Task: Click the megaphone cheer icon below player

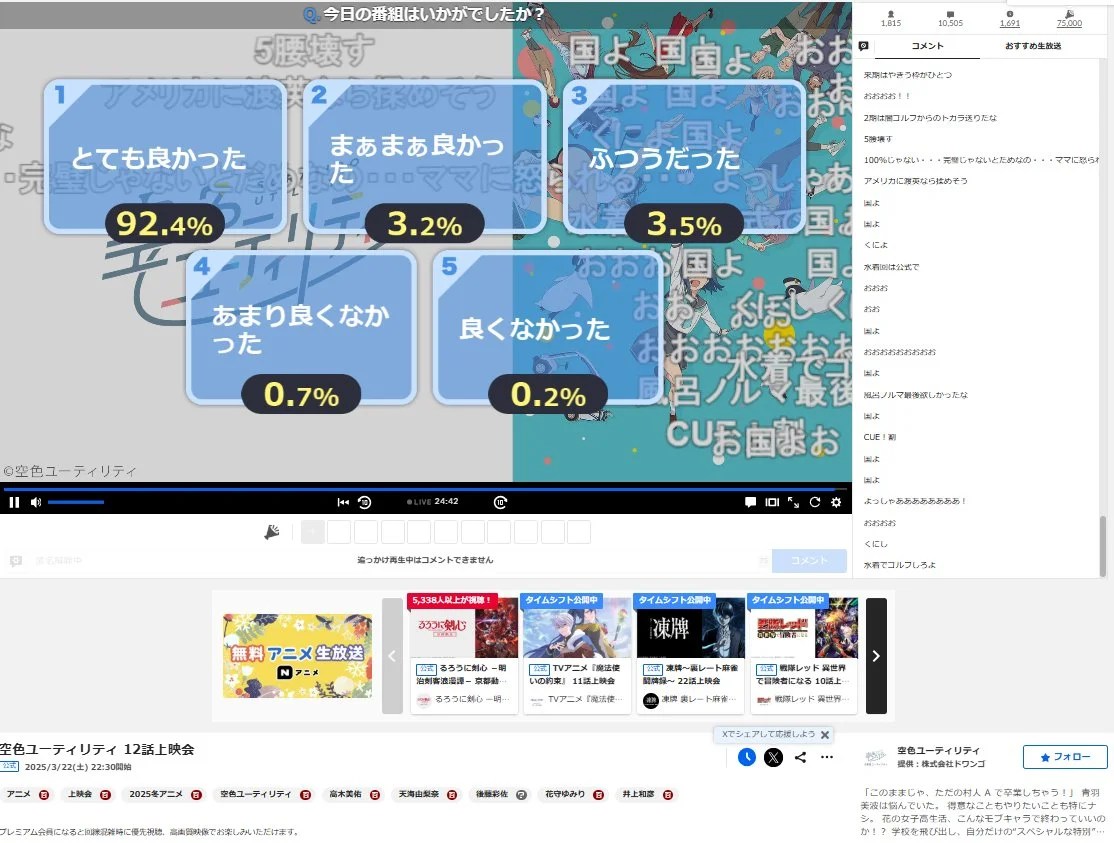Action: (x=271, y=532)
